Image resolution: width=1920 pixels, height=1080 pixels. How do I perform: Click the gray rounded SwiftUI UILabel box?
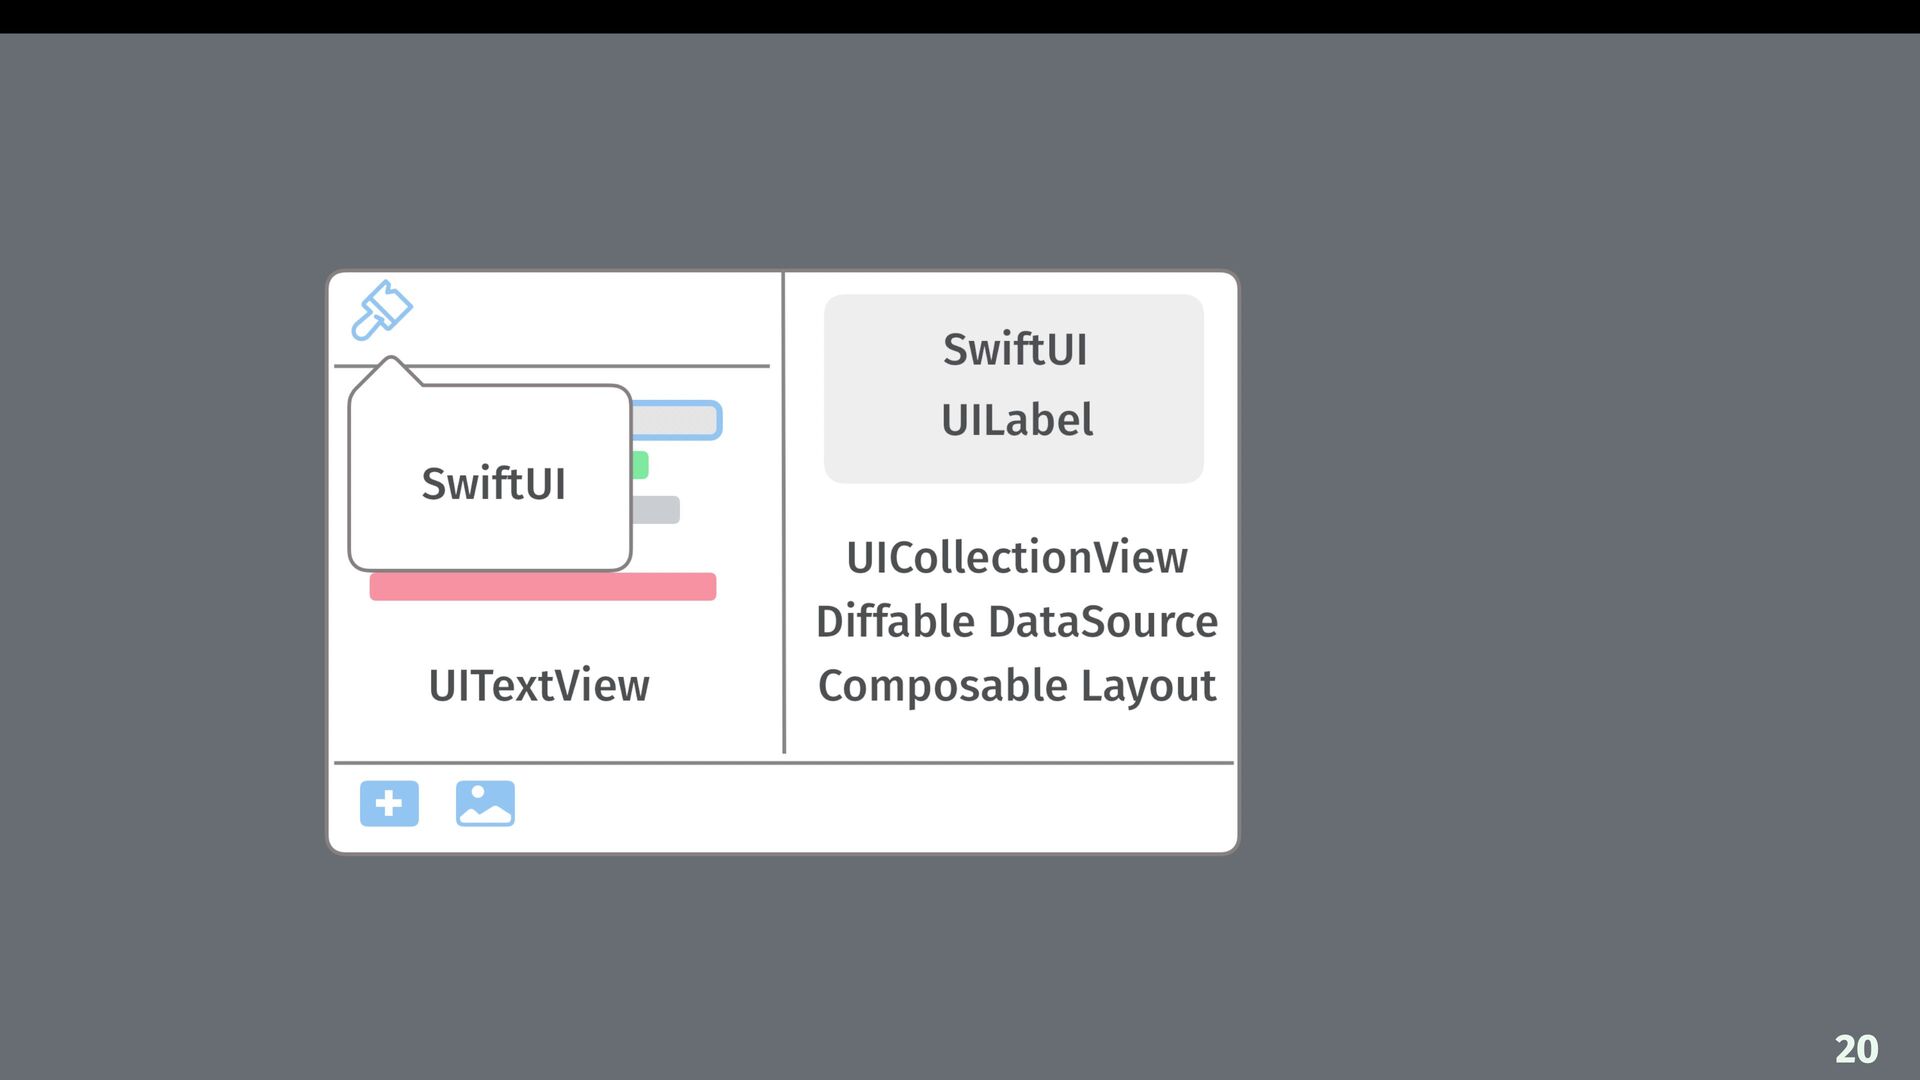[1014, 389]
